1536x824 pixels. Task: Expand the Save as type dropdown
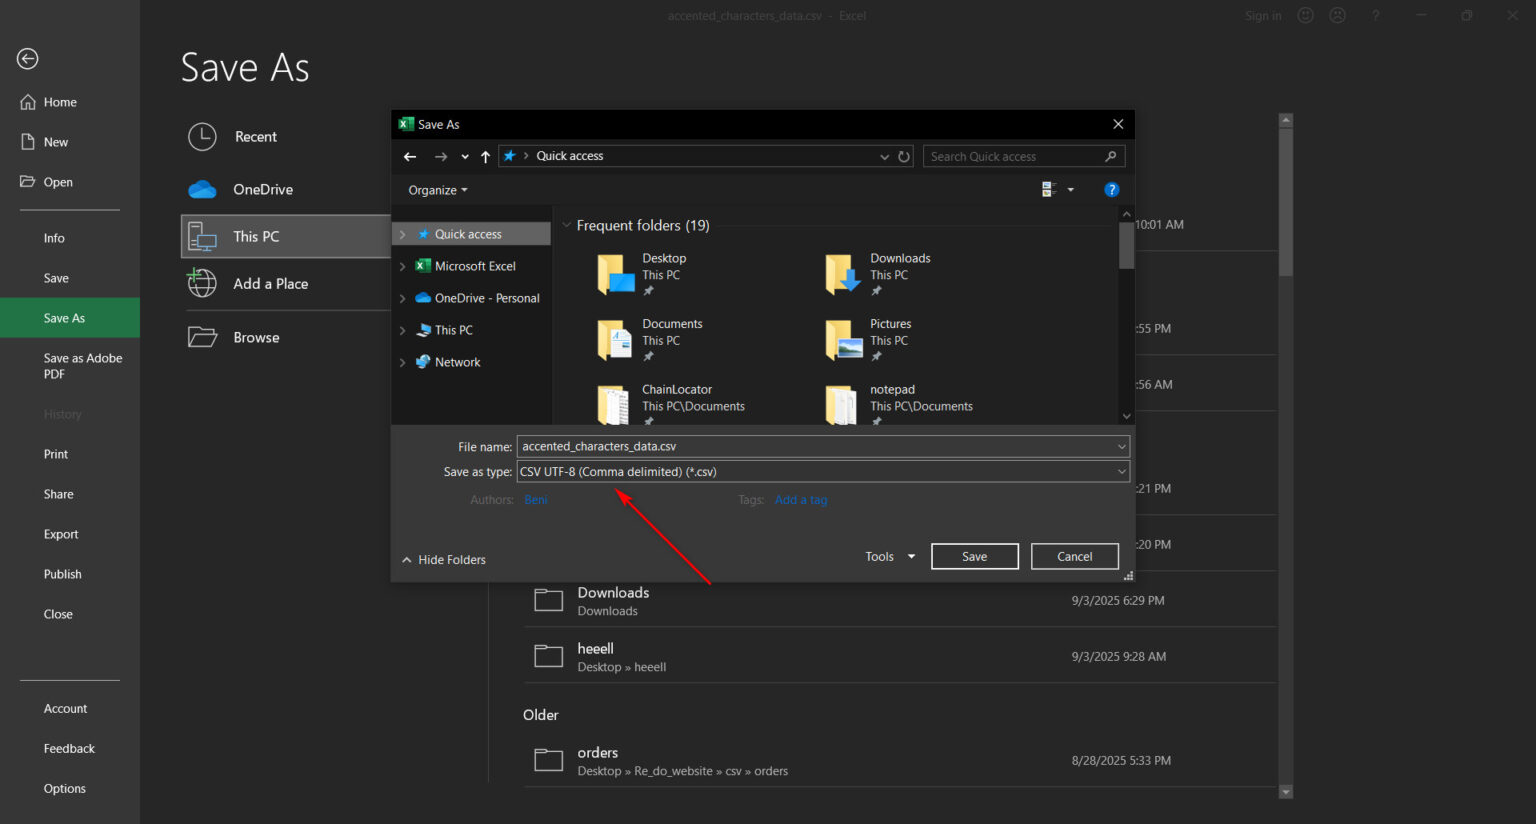1121,472
